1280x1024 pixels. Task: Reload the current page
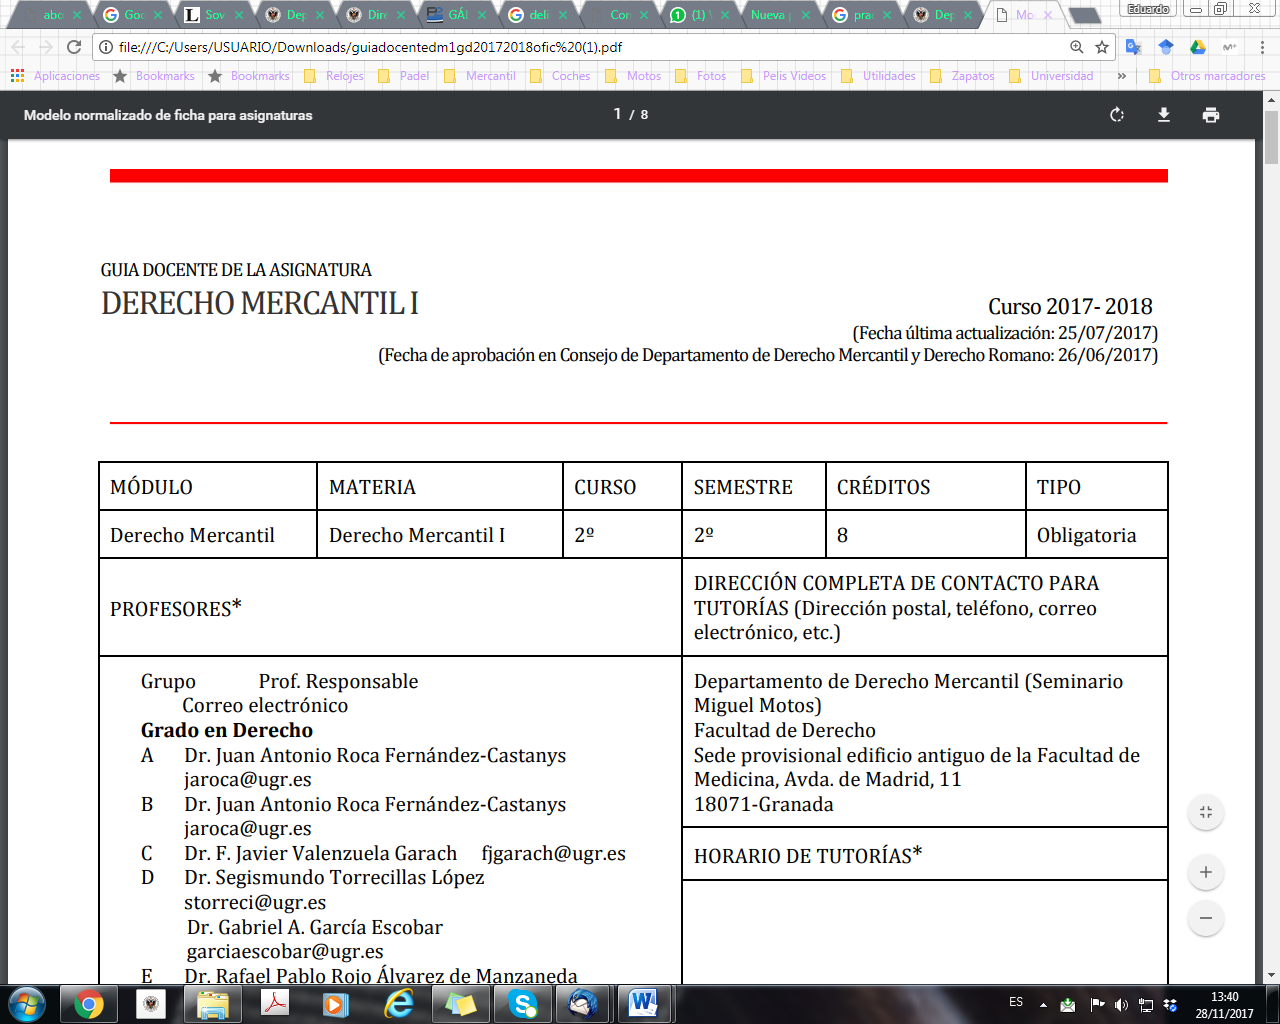point(74,47)
